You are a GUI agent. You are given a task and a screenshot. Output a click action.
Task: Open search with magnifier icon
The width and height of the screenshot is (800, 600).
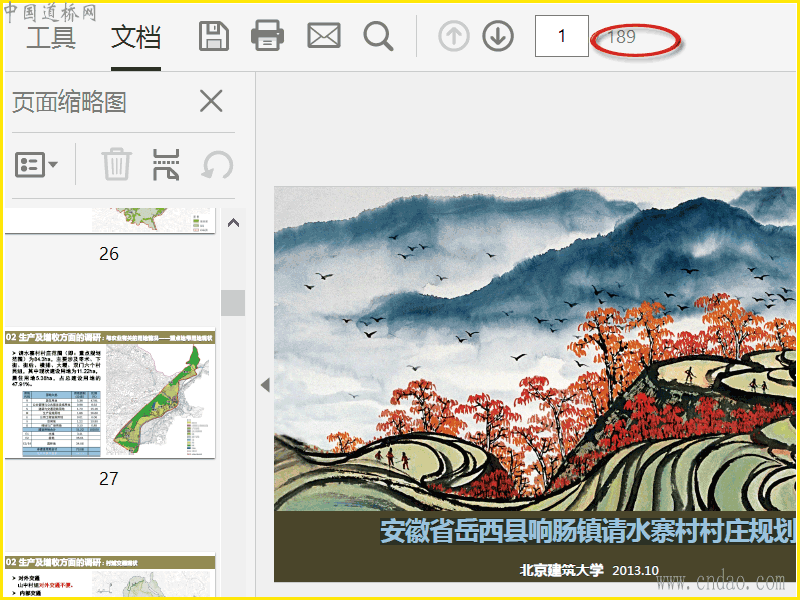pyautogui.click(x=378, y=36)
